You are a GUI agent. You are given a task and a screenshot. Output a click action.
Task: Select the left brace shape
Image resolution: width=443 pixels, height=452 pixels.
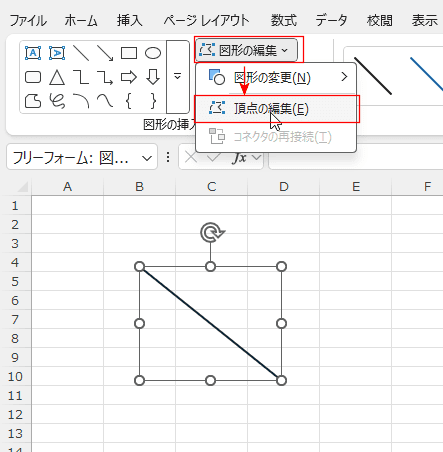[129, 101]
